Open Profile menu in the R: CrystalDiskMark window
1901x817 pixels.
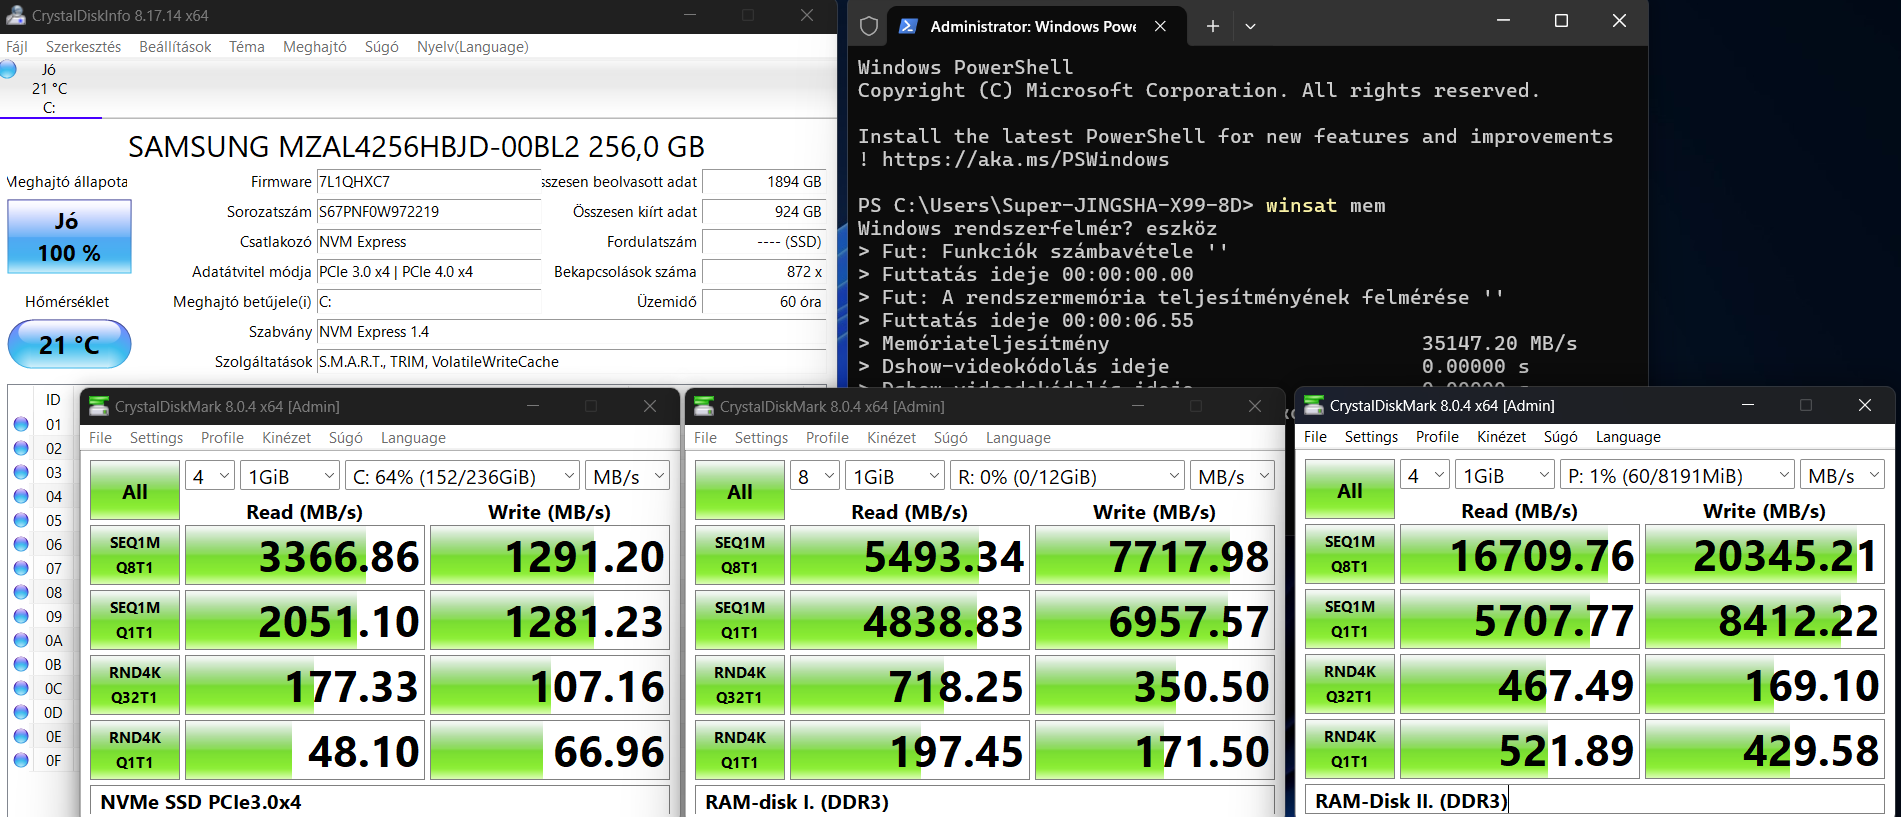(827, 438)
